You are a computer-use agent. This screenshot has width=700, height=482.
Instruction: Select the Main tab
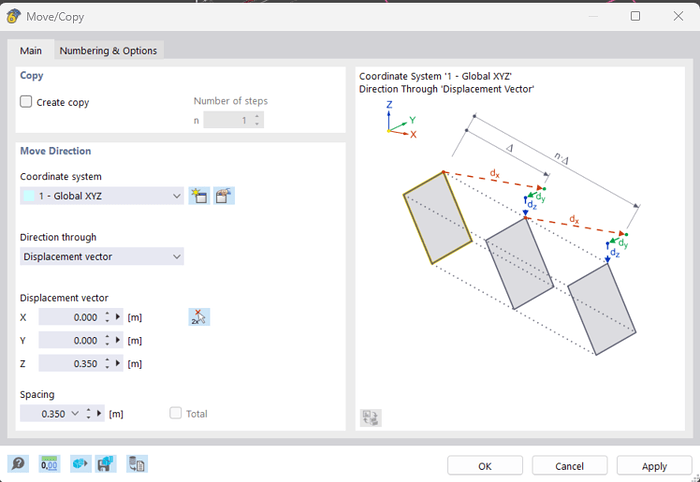(31, 51)
